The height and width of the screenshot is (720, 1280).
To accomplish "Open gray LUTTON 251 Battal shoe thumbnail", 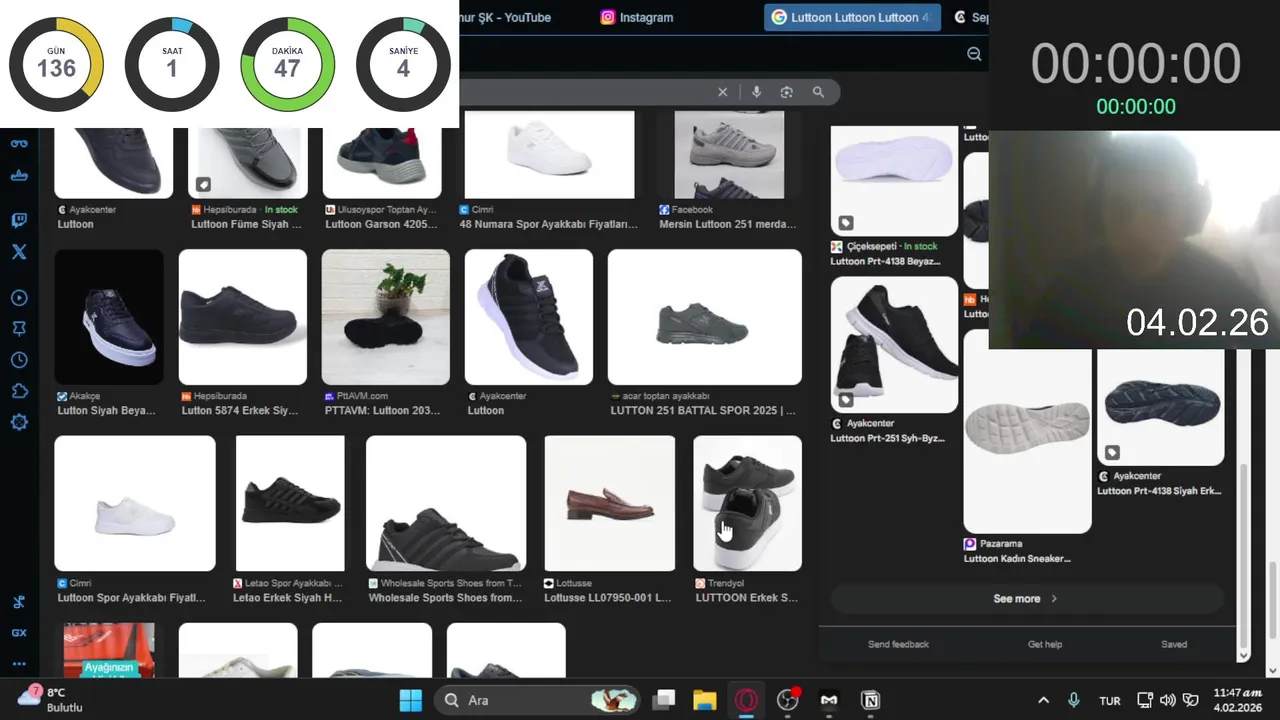I will coord(705,317).
